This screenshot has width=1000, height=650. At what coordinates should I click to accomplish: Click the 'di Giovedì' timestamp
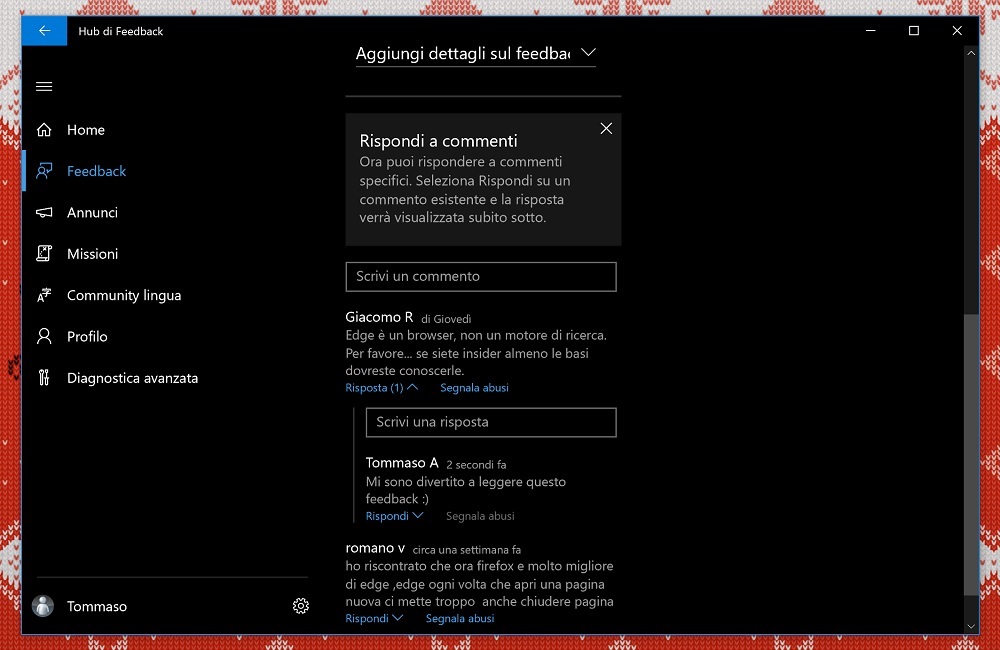(x=446, y=319)
